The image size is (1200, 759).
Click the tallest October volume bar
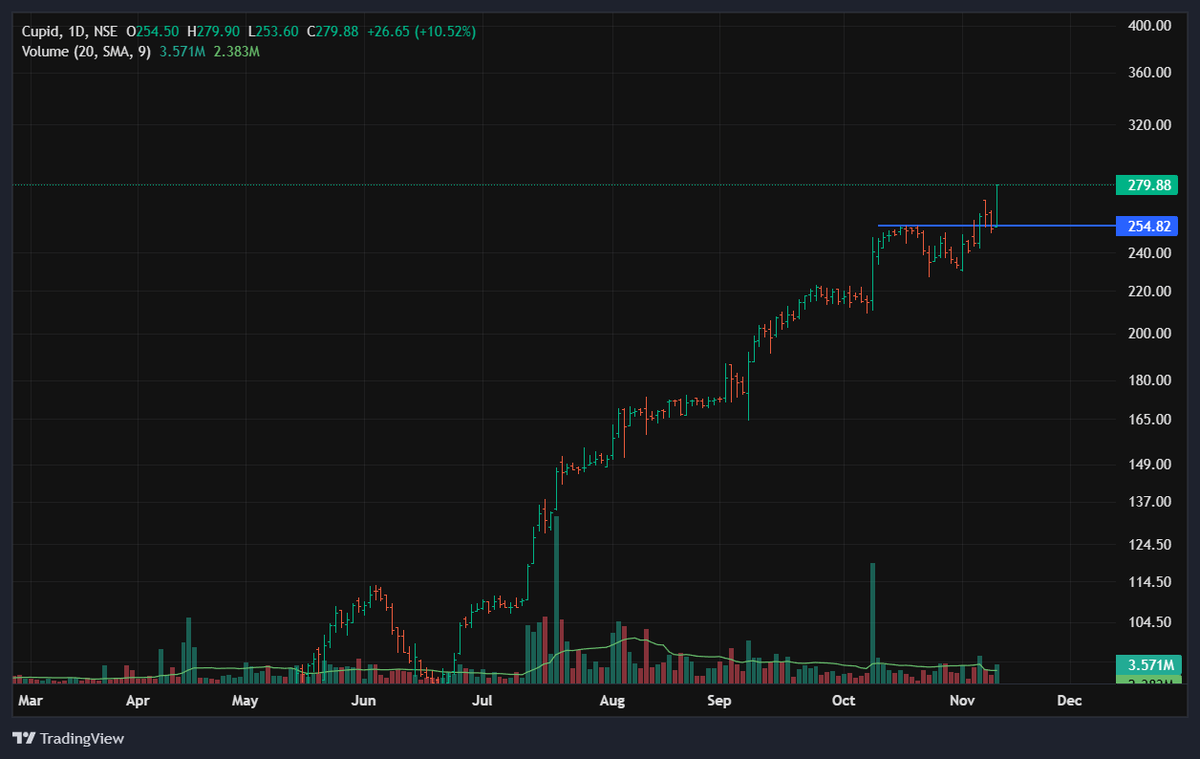(x=873, y=623)
